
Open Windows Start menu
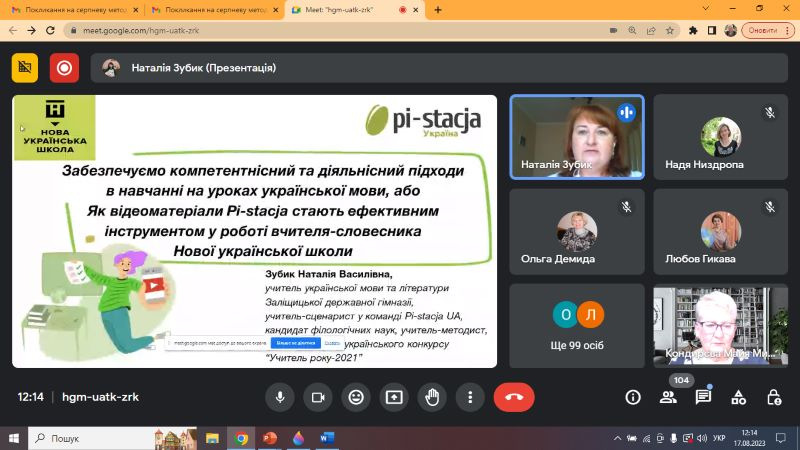[x=14, y=438]
